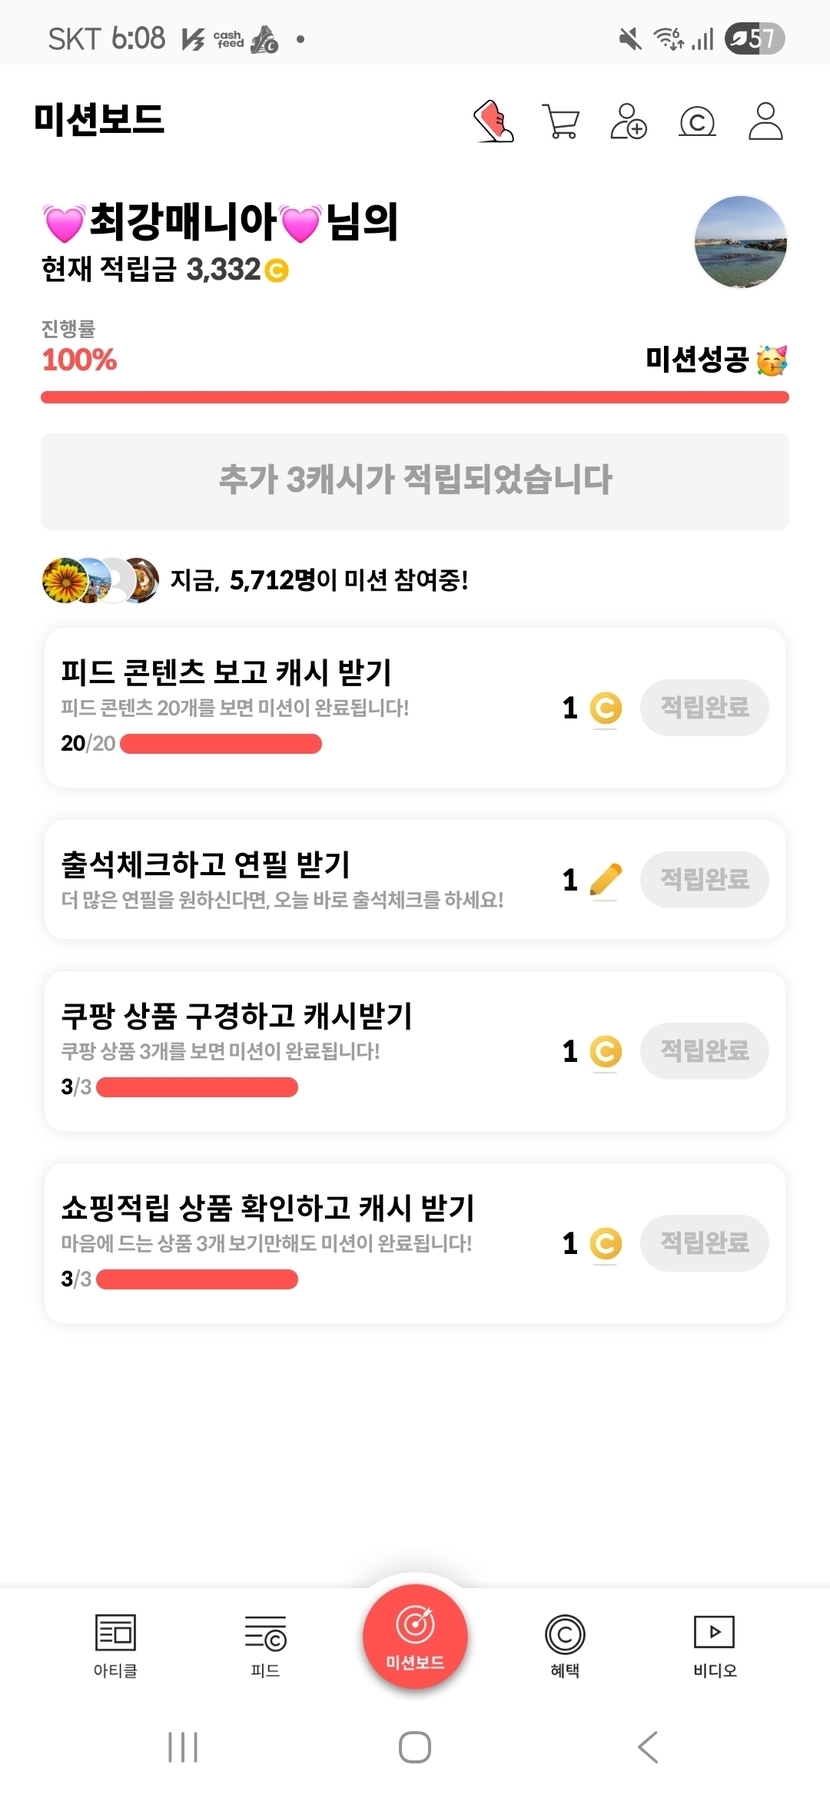This screenshot has width=830, height=1798.
Task: Open the 혜택 tab
Action: tap(565, 1645)
